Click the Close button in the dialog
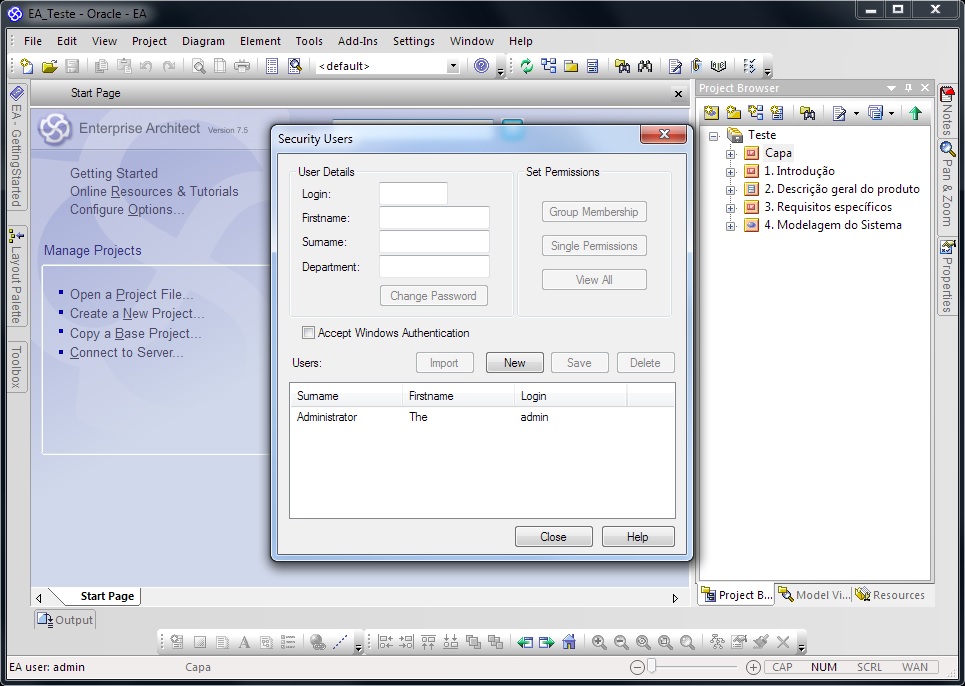The width and height of the screenshot is (965, 686). coord(553,537)
